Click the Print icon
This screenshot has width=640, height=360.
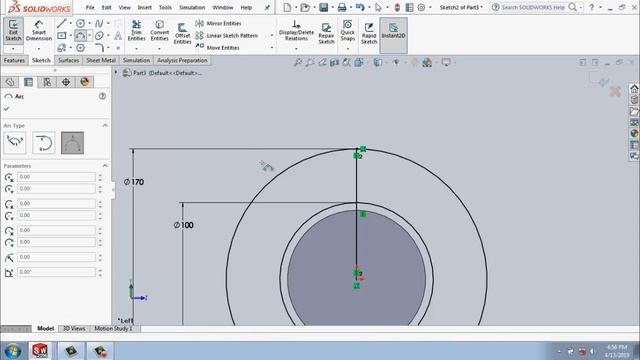342,7
